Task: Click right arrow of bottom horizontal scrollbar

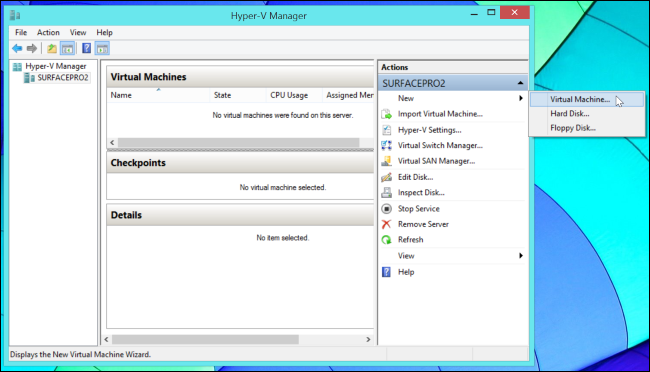Action: (368, 340)
